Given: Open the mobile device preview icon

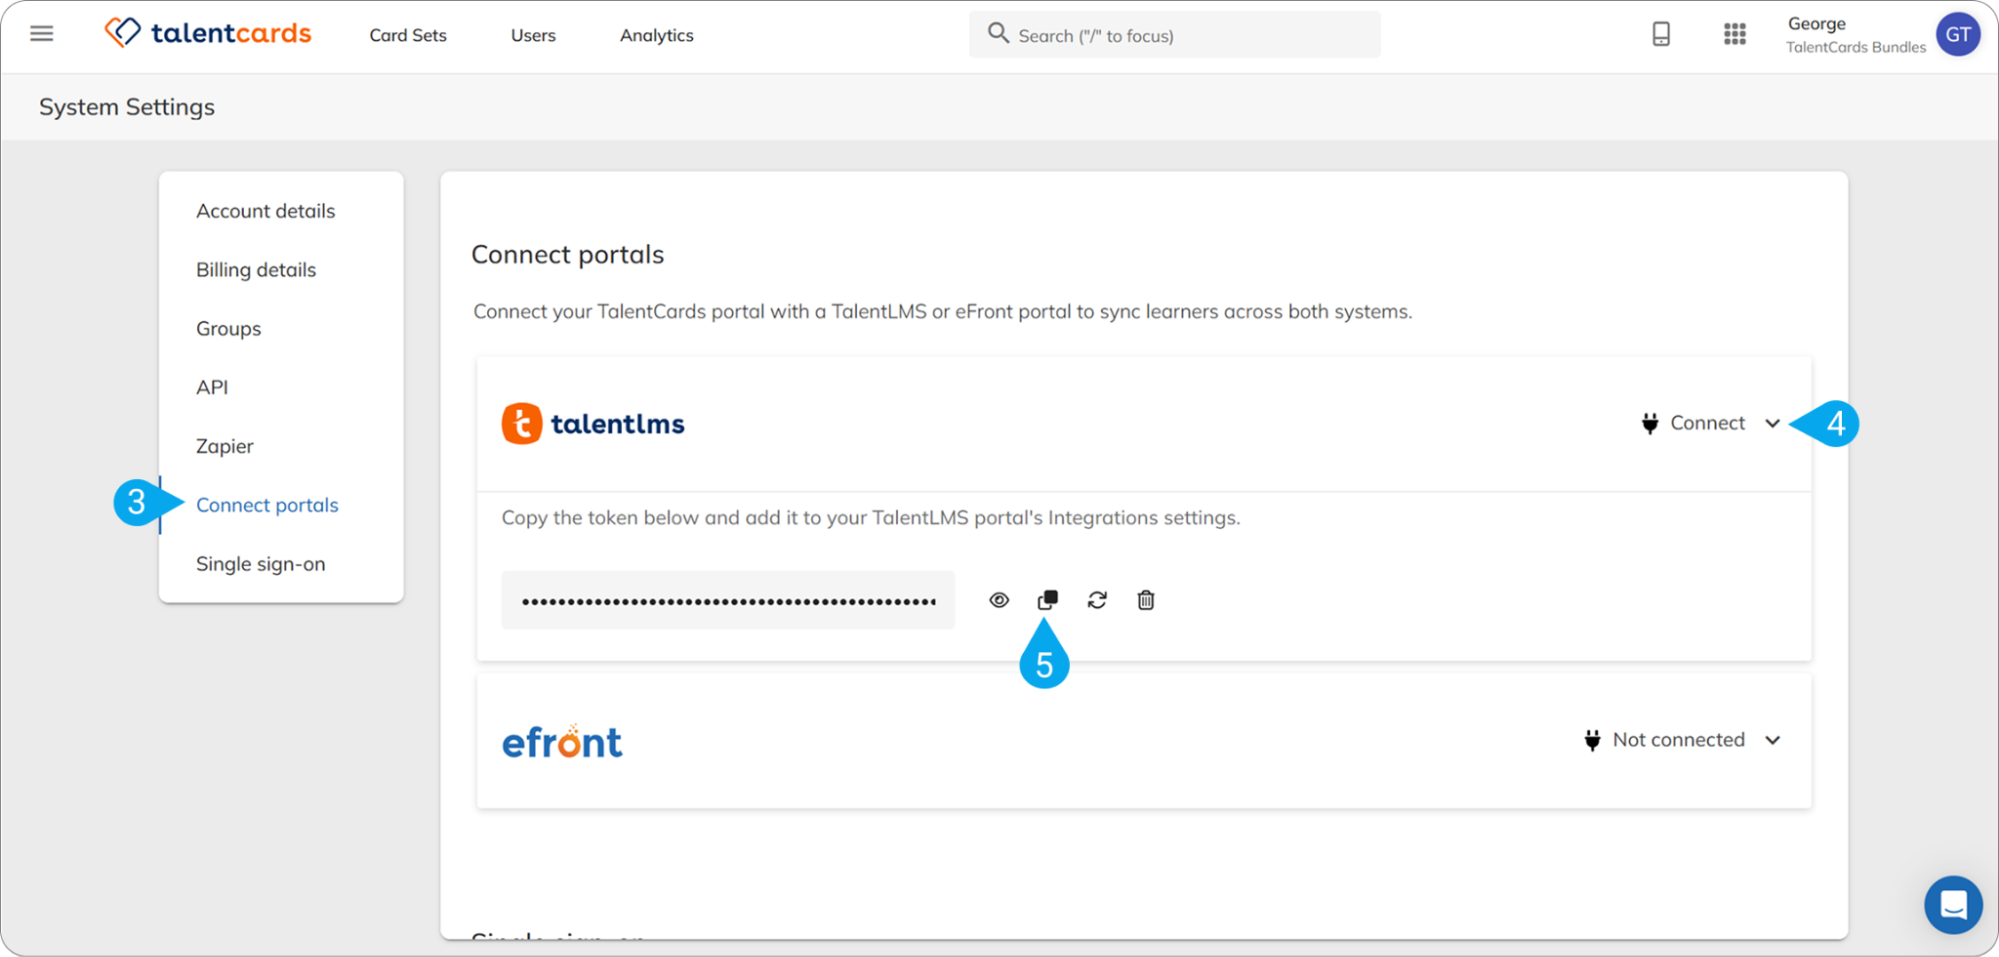Looking at the screenshot, I should coord(1661,34).
